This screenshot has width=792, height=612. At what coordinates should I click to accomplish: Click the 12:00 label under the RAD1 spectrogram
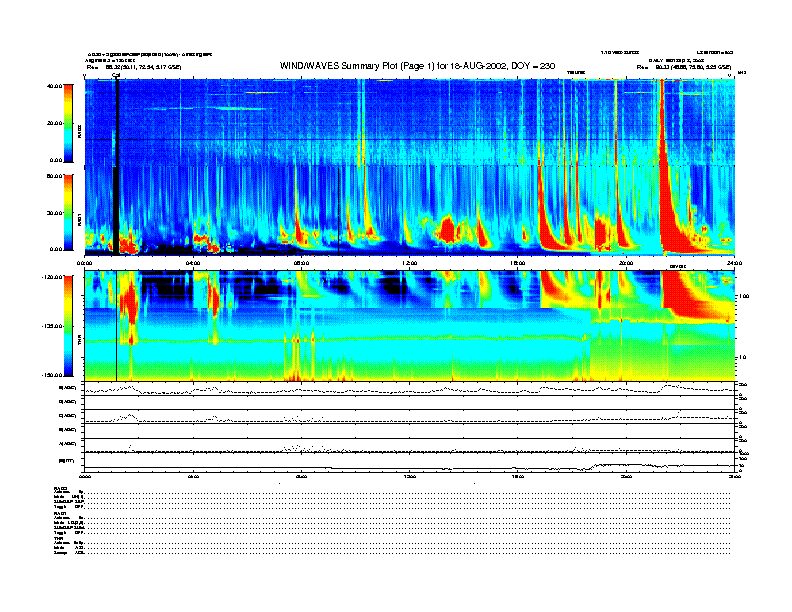(410, 263)
